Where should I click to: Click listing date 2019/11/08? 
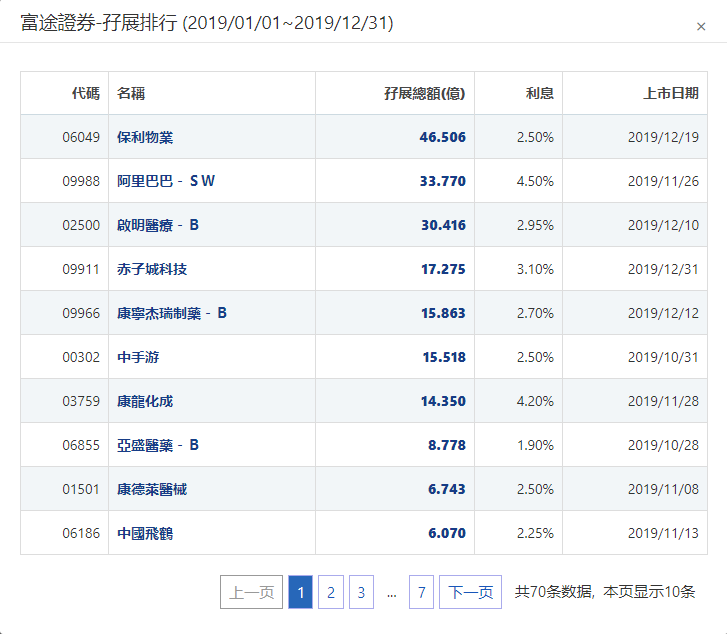point(663,489)
